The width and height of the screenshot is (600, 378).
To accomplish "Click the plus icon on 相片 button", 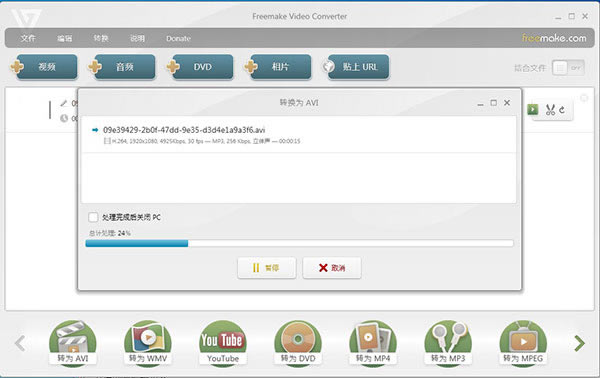I will (x=251, y=67).
